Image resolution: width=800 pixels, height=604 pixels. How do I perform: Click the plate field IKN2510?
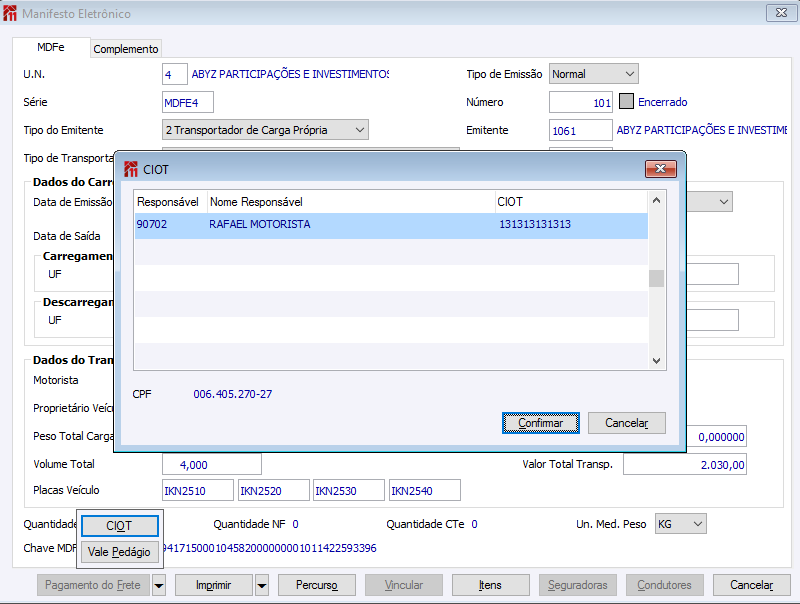198,491
